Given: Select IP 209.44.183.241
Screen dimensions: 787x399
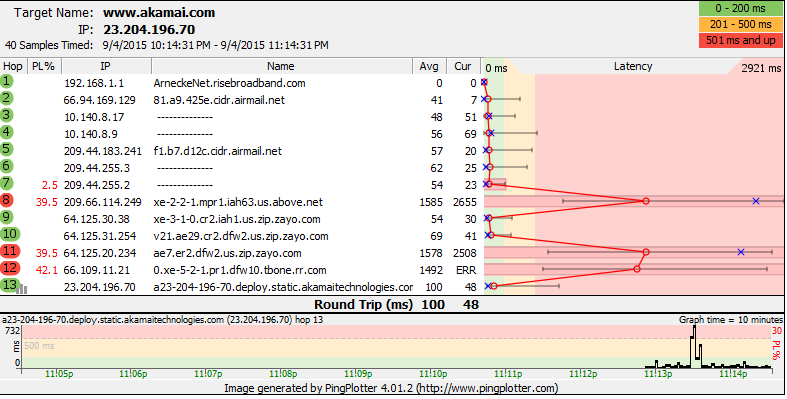Looking at the screenshot, I should click(x=103, y=152).
